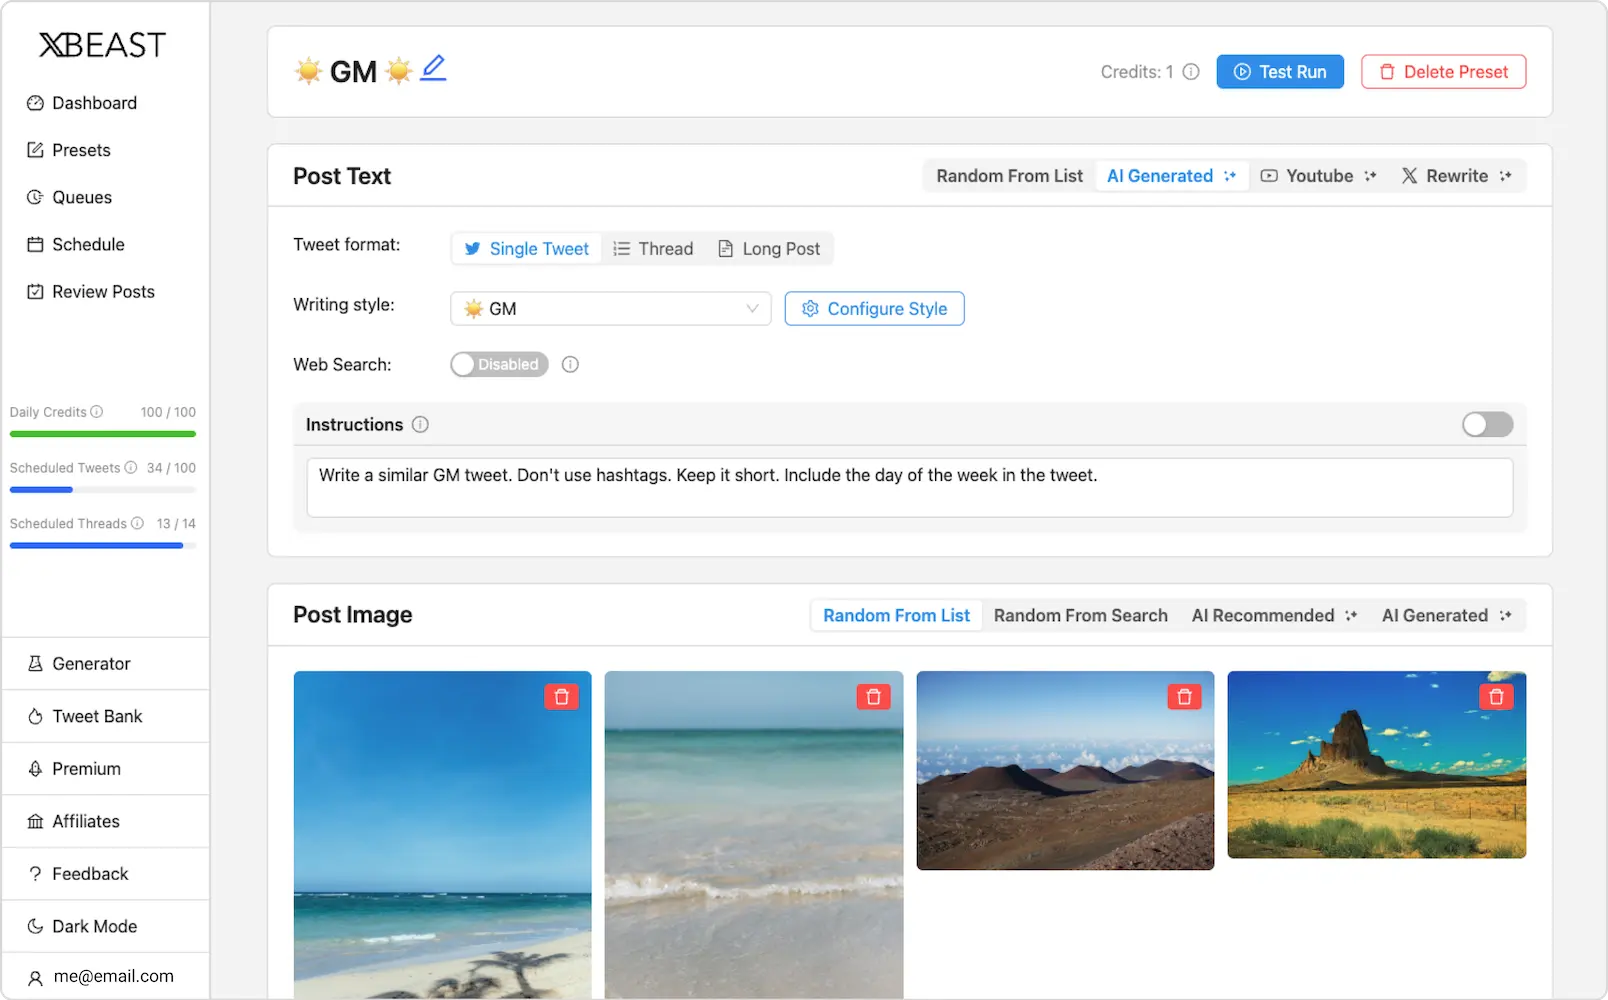
Task: Select the Generator tool
Action: pos(91,663)
